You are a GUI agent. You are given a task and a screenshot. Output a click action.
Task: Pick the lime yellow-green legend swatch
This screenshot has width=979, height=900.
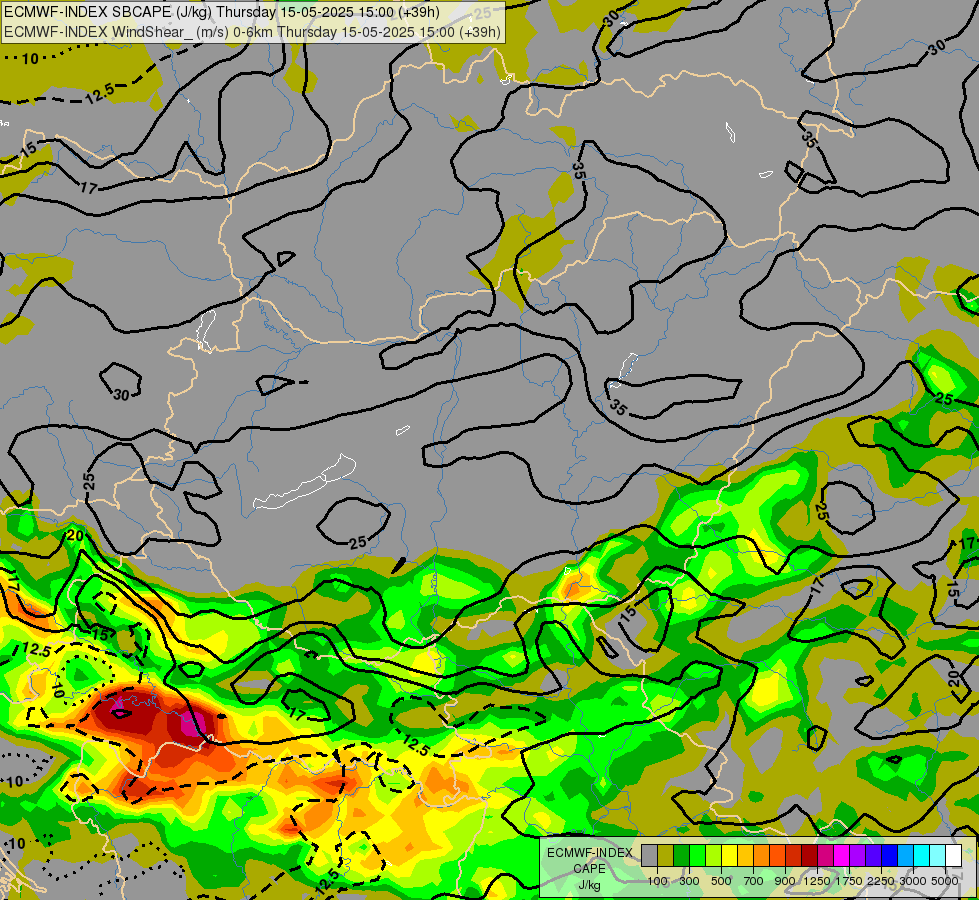click(x=714, y=855)
